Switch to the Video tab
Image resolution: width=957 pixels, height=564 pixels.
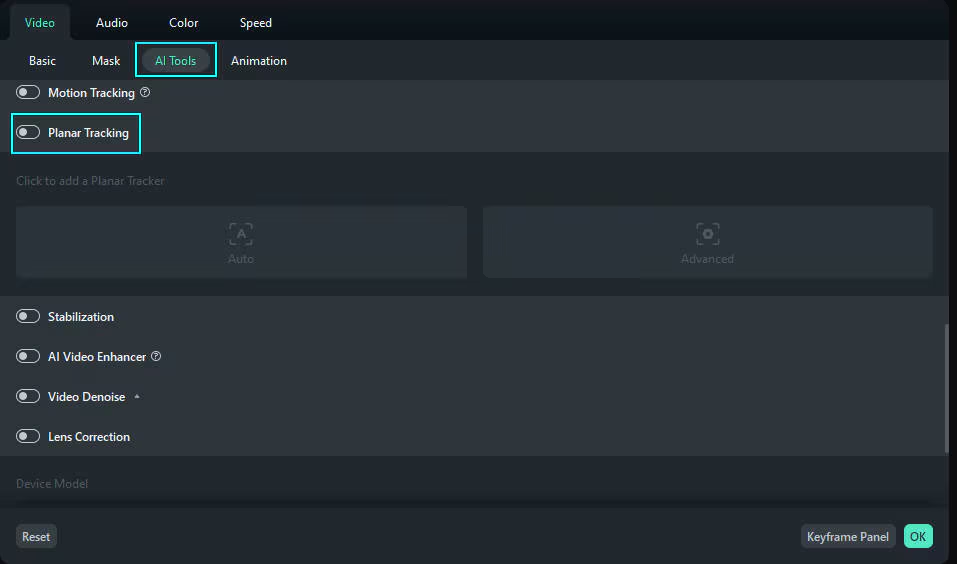coord(40,23)
